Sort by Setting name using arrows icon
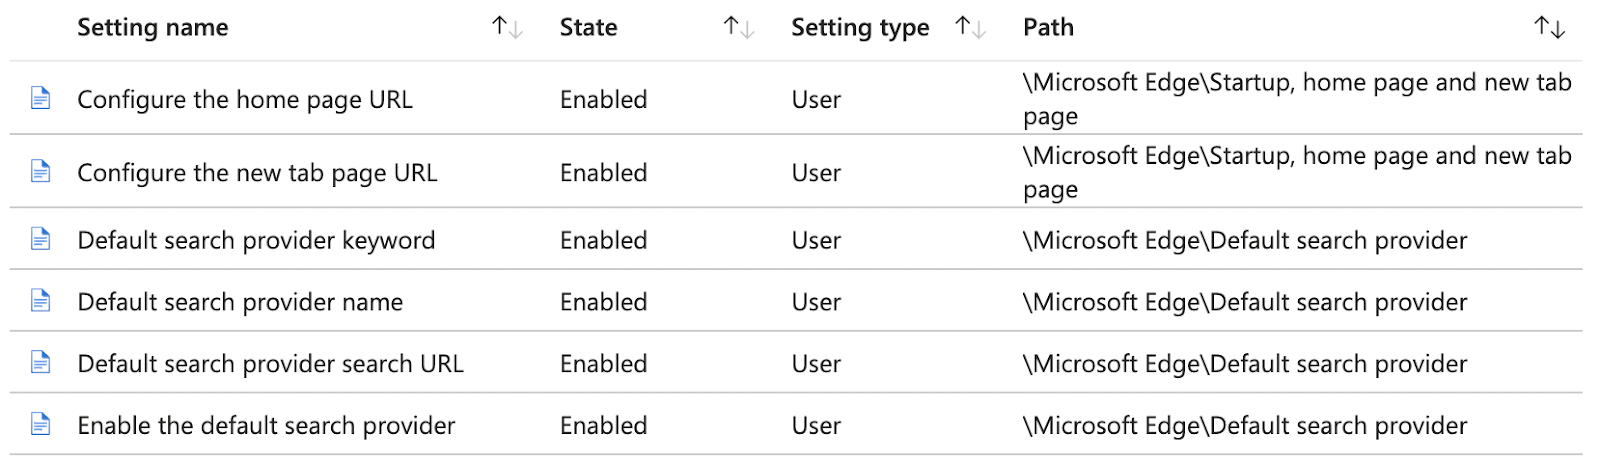Image resolution: width=1600 pixels, height=461 pixels. [x=507, y=28]
